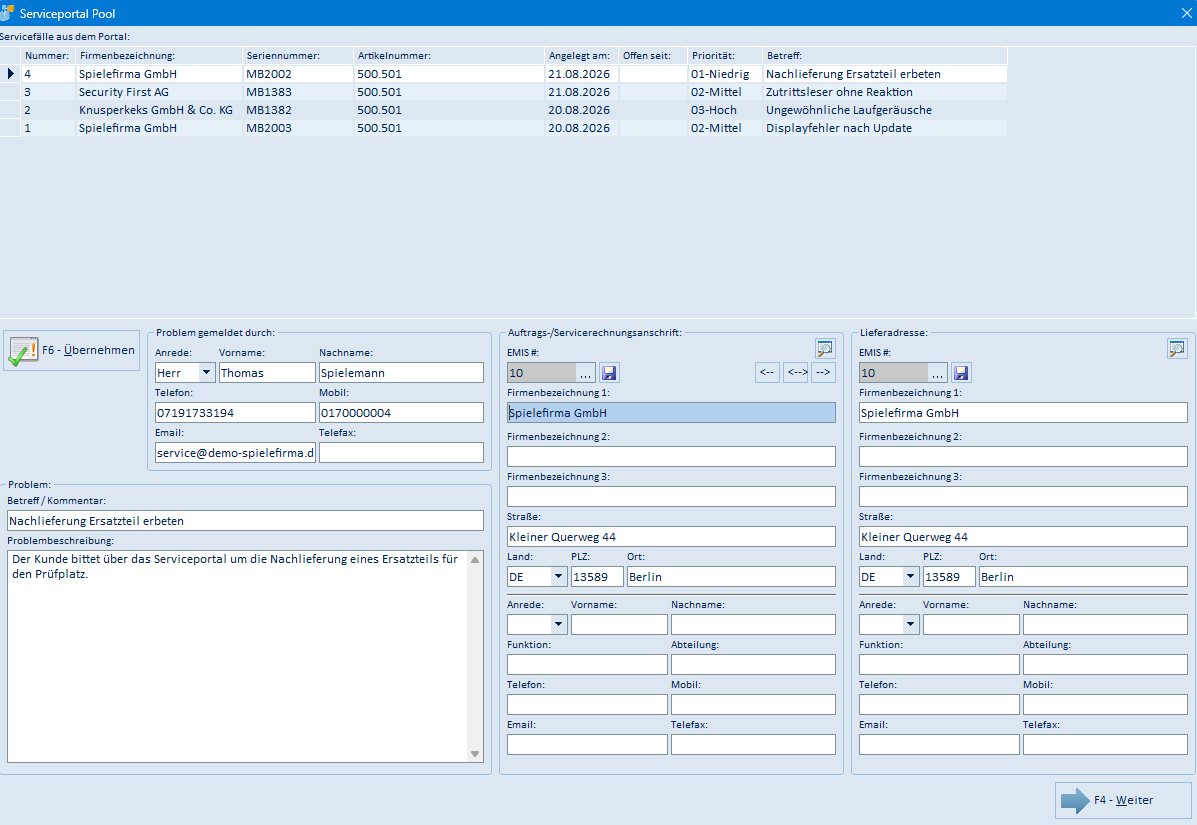1197x825 pixels.
Task: Click Firmenbezeichnung 1 field in Lieferadresse
Action: tap(1023, 412)
